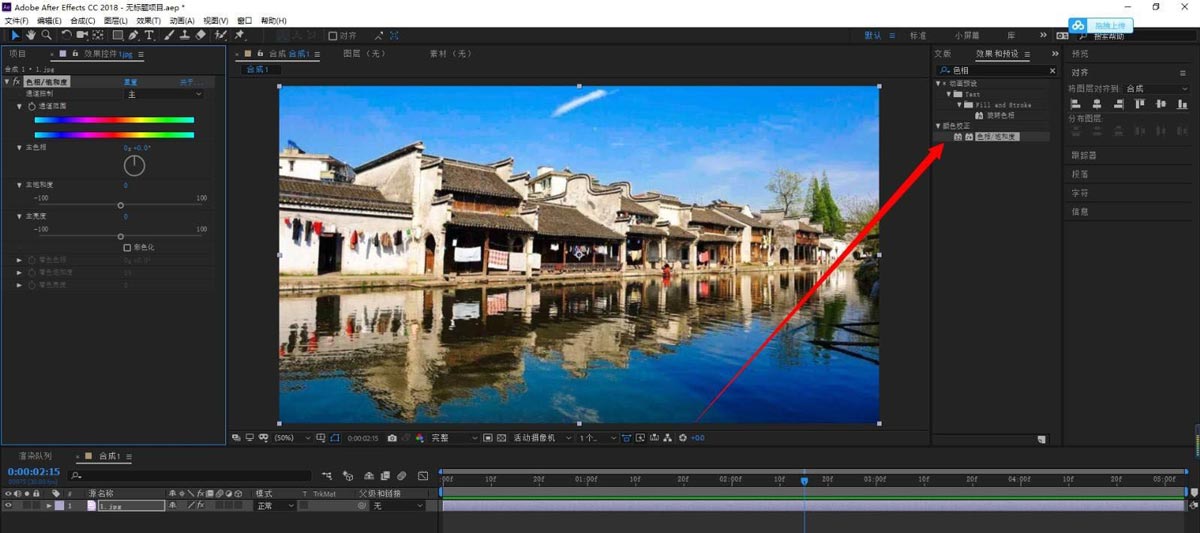Click the 主饱和度 slider handle

121,205
